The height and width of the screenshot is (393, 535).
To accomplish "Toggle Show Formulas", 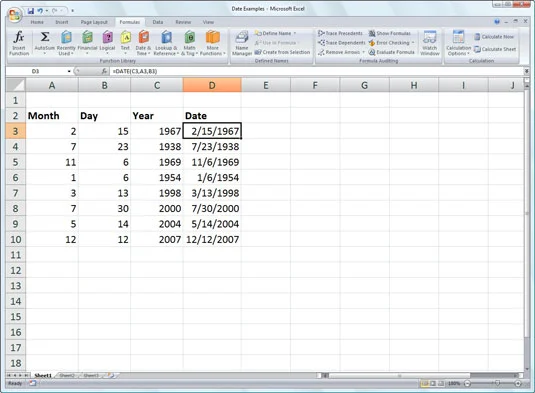I will click(390, 33).
